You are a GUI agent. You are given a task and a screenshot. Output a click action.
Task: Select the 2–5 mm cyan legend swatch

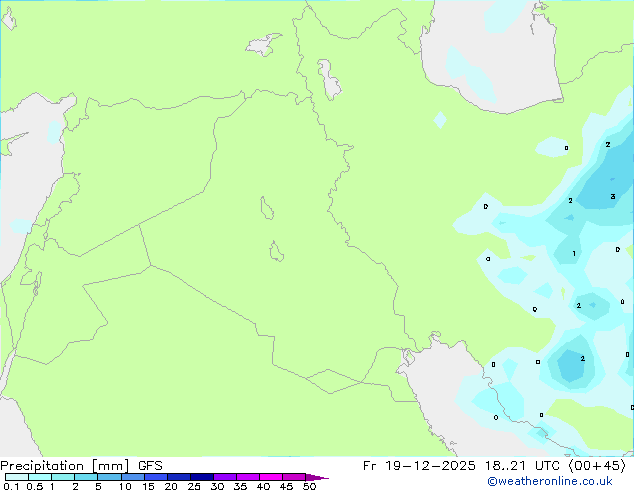86,477
